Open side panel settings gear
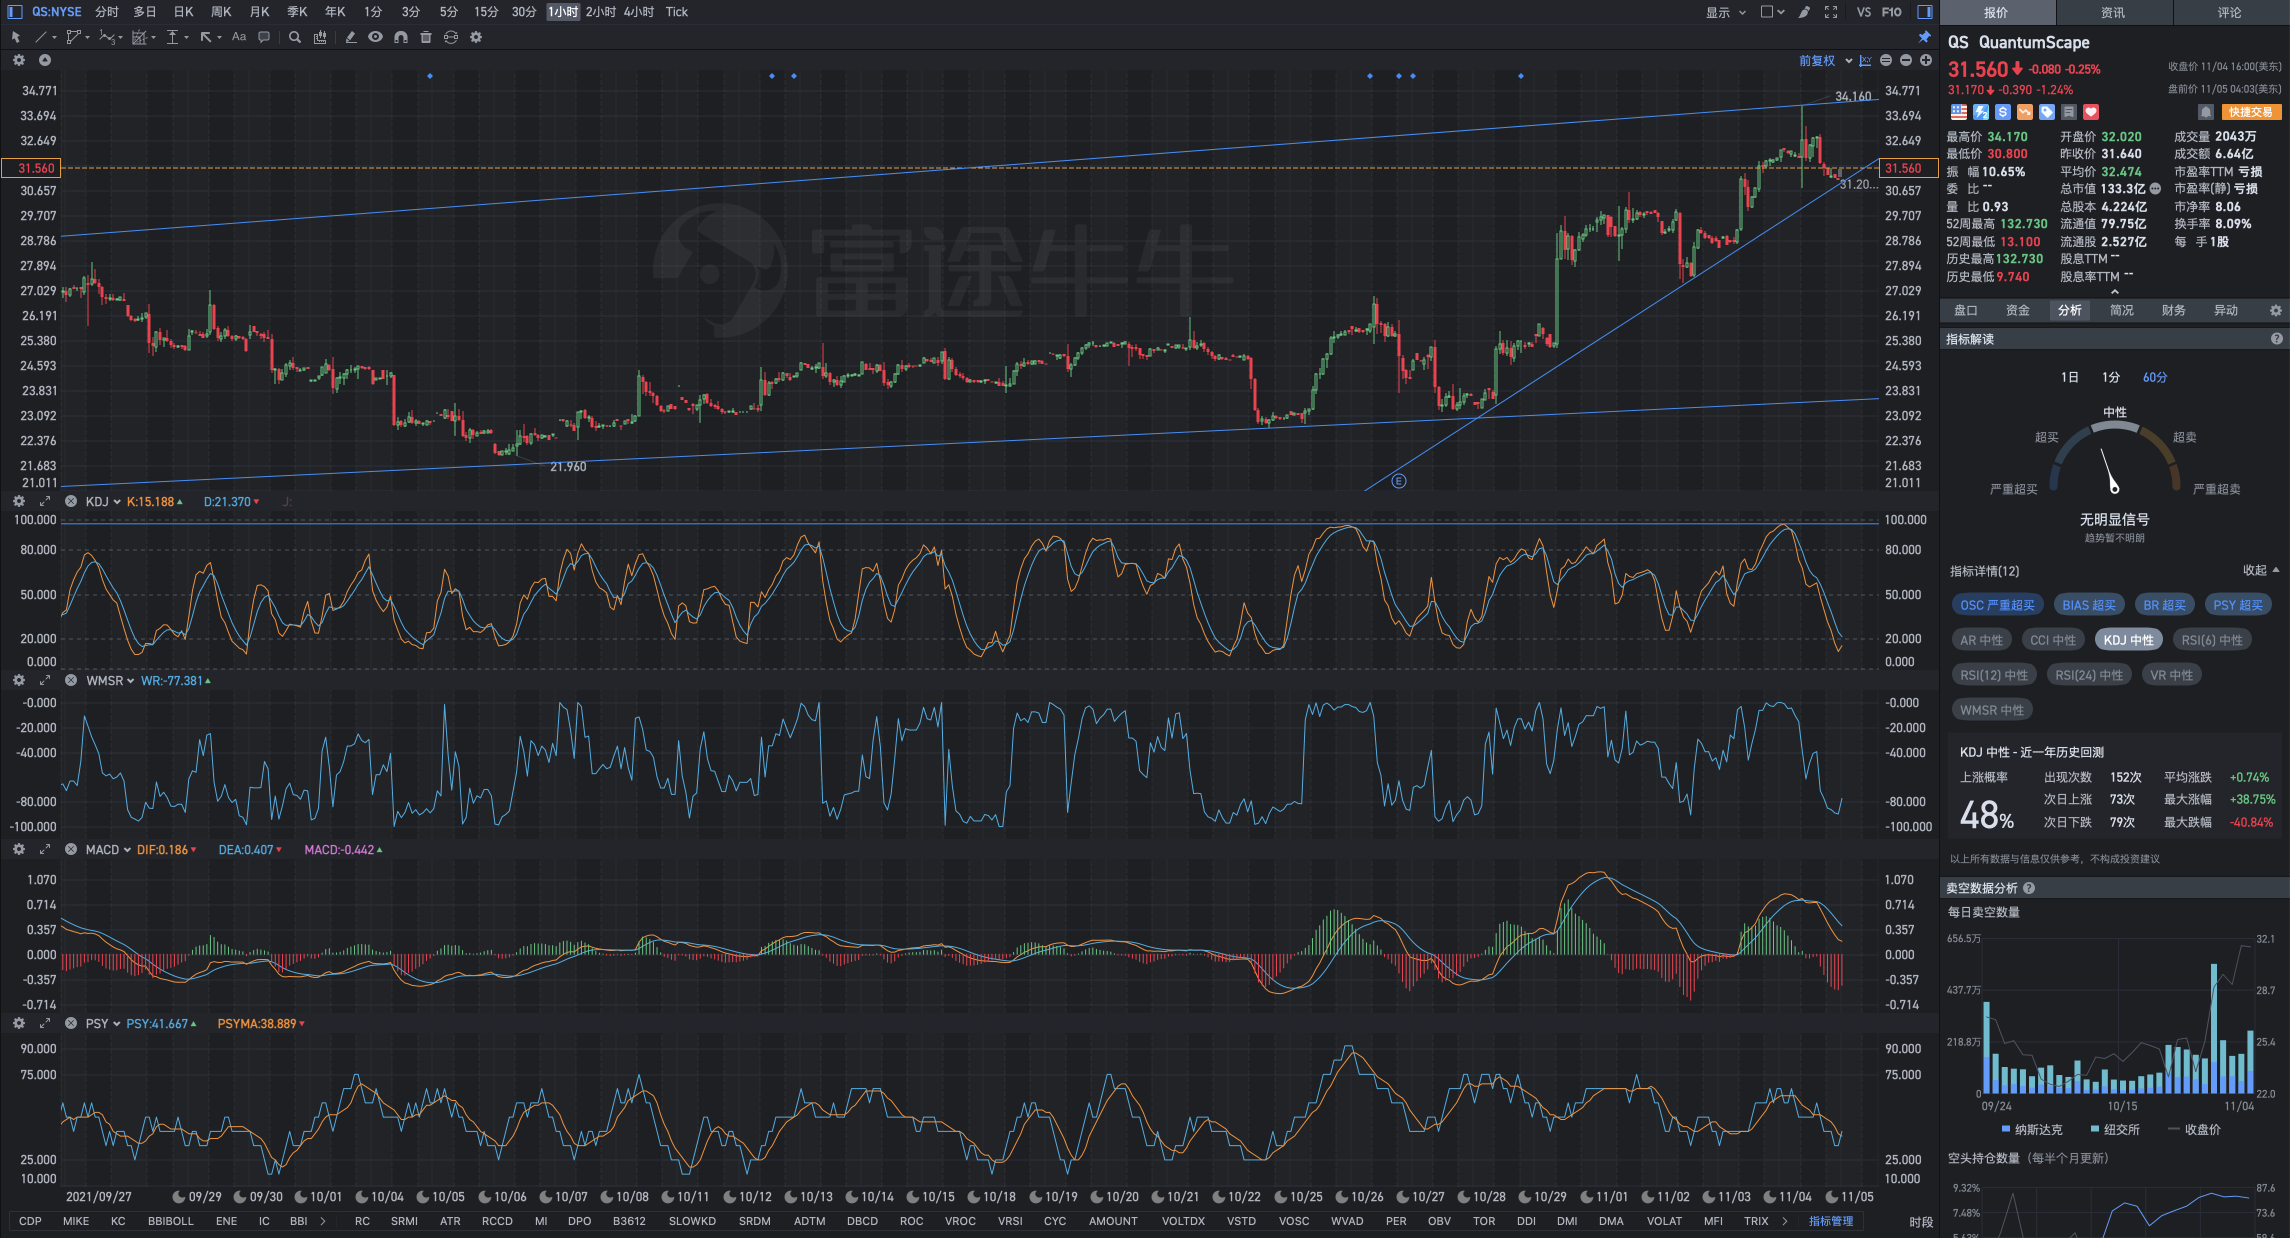 [2275, 310]
